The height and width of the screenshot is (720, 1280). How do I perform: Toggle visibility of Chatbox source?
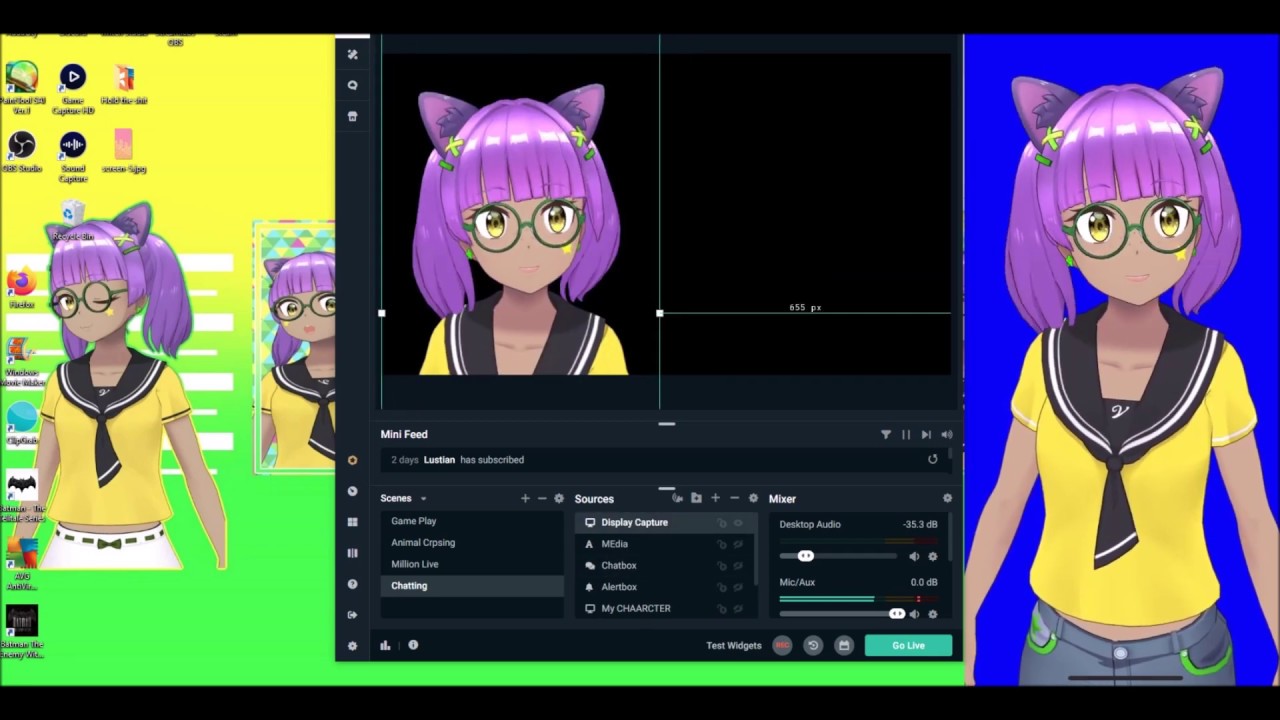[738, 565]
